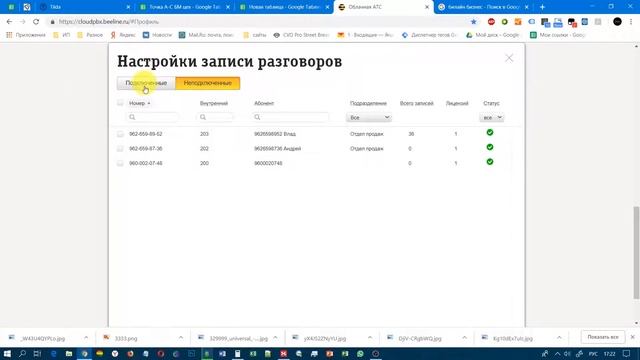
Task: Tick the select-all checkbox in table header
Action: tap(120, 103)
